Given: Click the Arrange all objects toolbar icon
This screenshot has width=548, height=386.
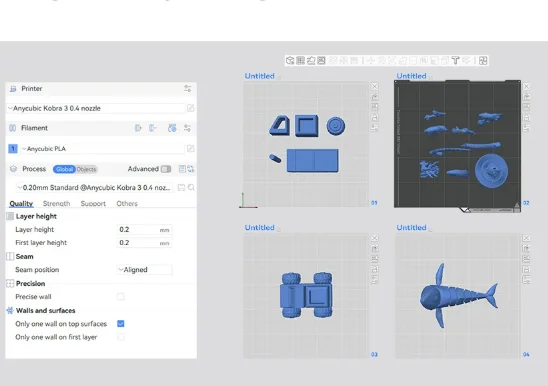Looking at the screenshot, I should [321, 60].
